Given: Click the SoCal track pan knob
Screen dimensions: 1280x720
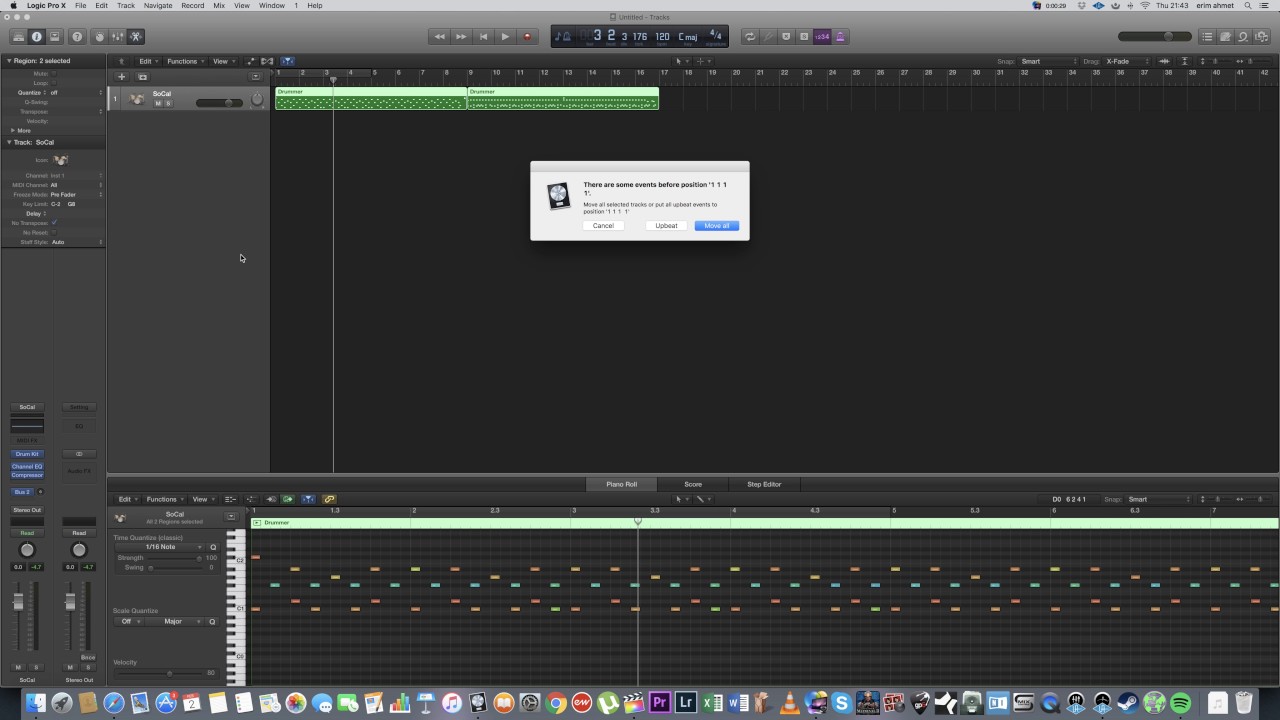Looking at the screenshot, I should tap(257, 98).
